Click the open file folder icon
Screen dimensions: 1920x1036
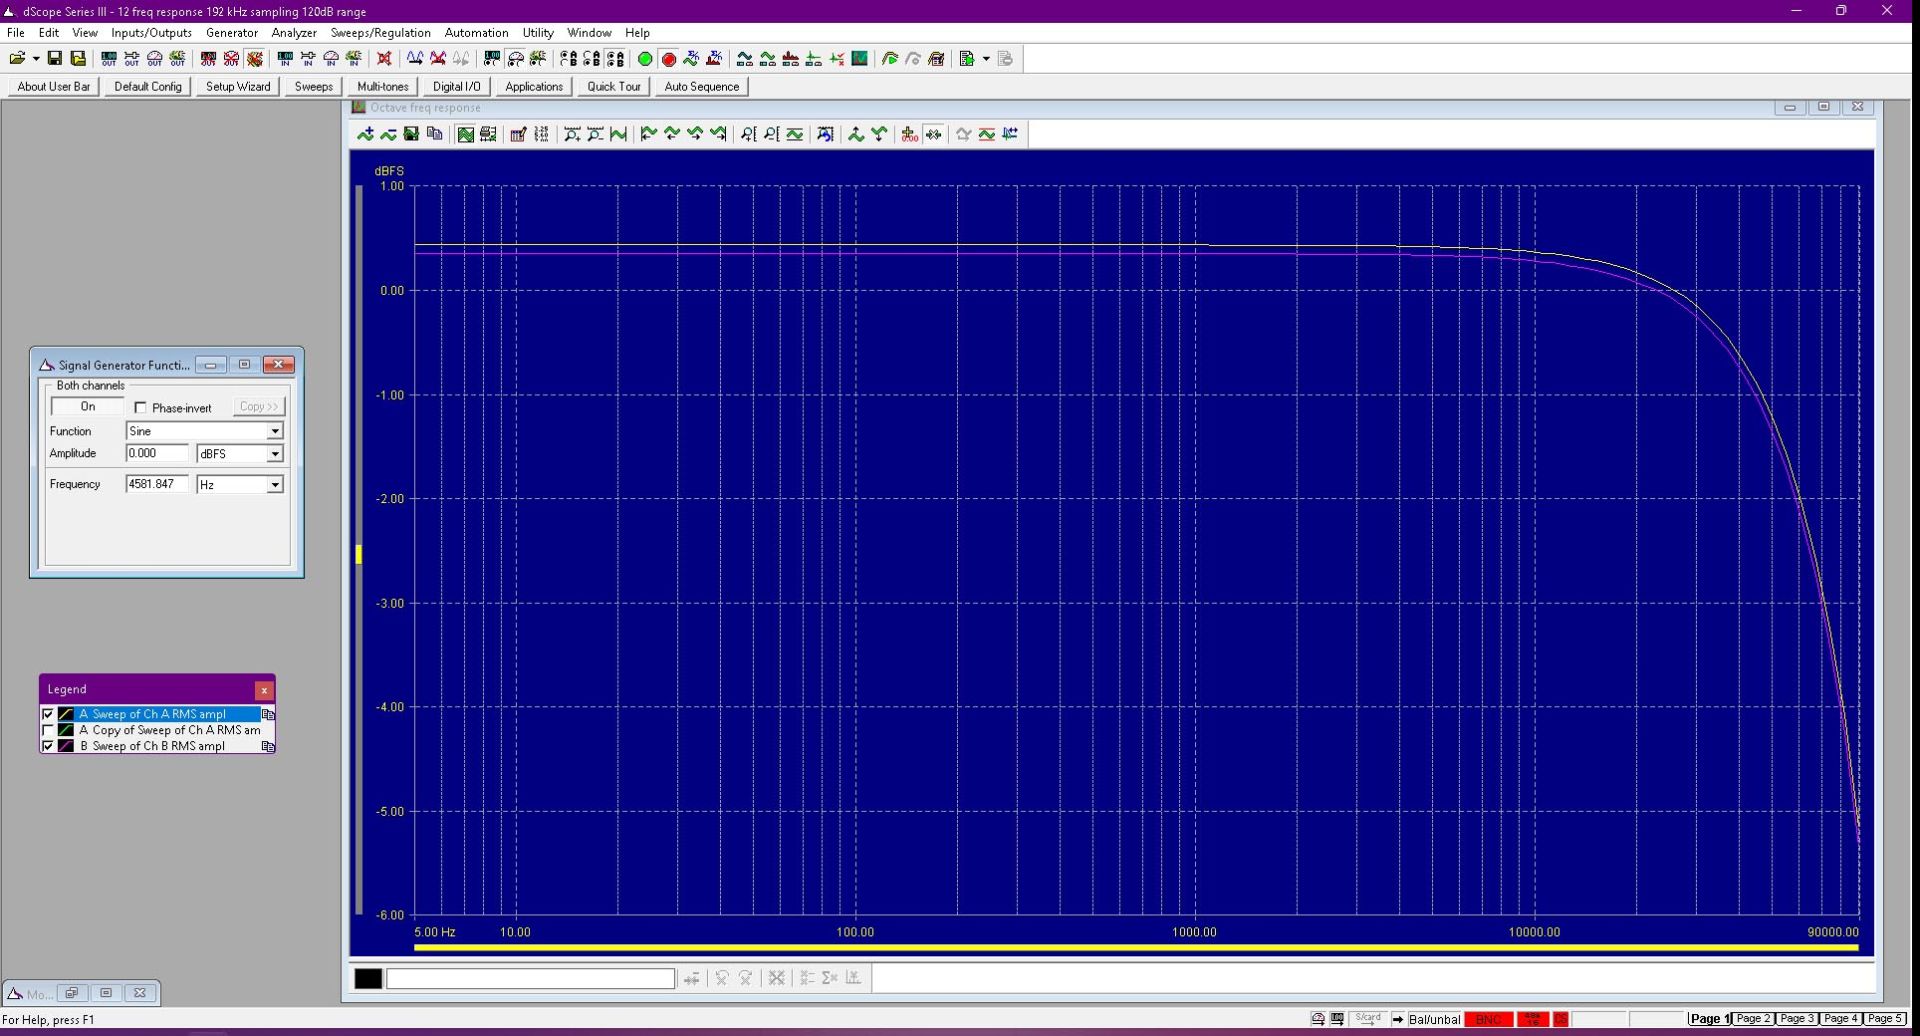17,59
